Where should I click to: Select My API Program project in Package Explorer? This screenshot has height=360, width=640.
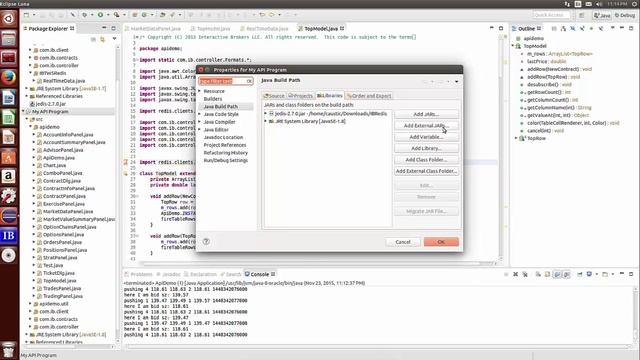[x=50, y=111]
